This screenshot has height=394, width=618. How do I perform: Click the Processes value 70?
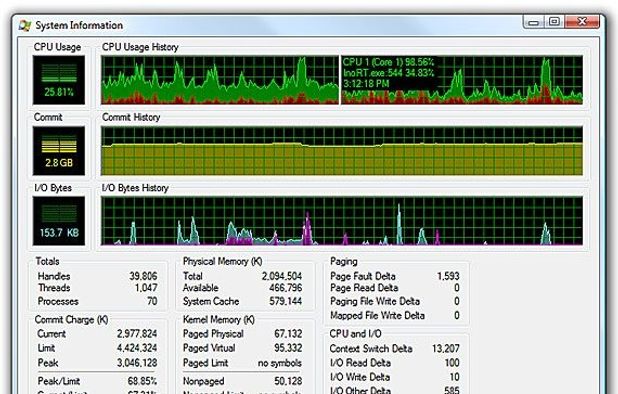point(153,301)
